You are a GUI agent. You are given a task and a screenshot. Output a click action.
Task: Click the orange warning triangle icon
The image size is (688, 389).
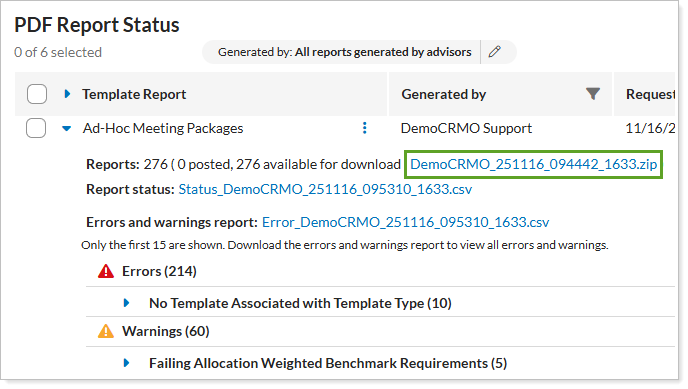[x=106, y=331]
